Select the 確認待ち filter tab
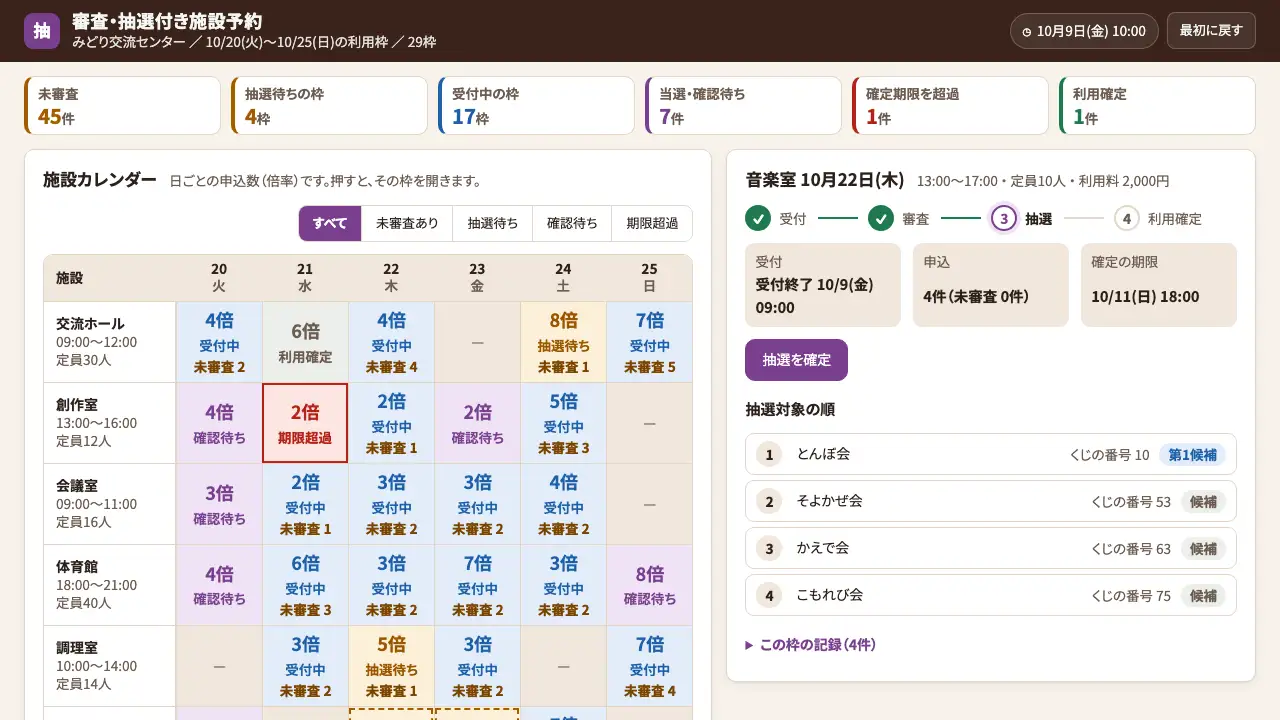1280x720 pixels. pos(572,224)
